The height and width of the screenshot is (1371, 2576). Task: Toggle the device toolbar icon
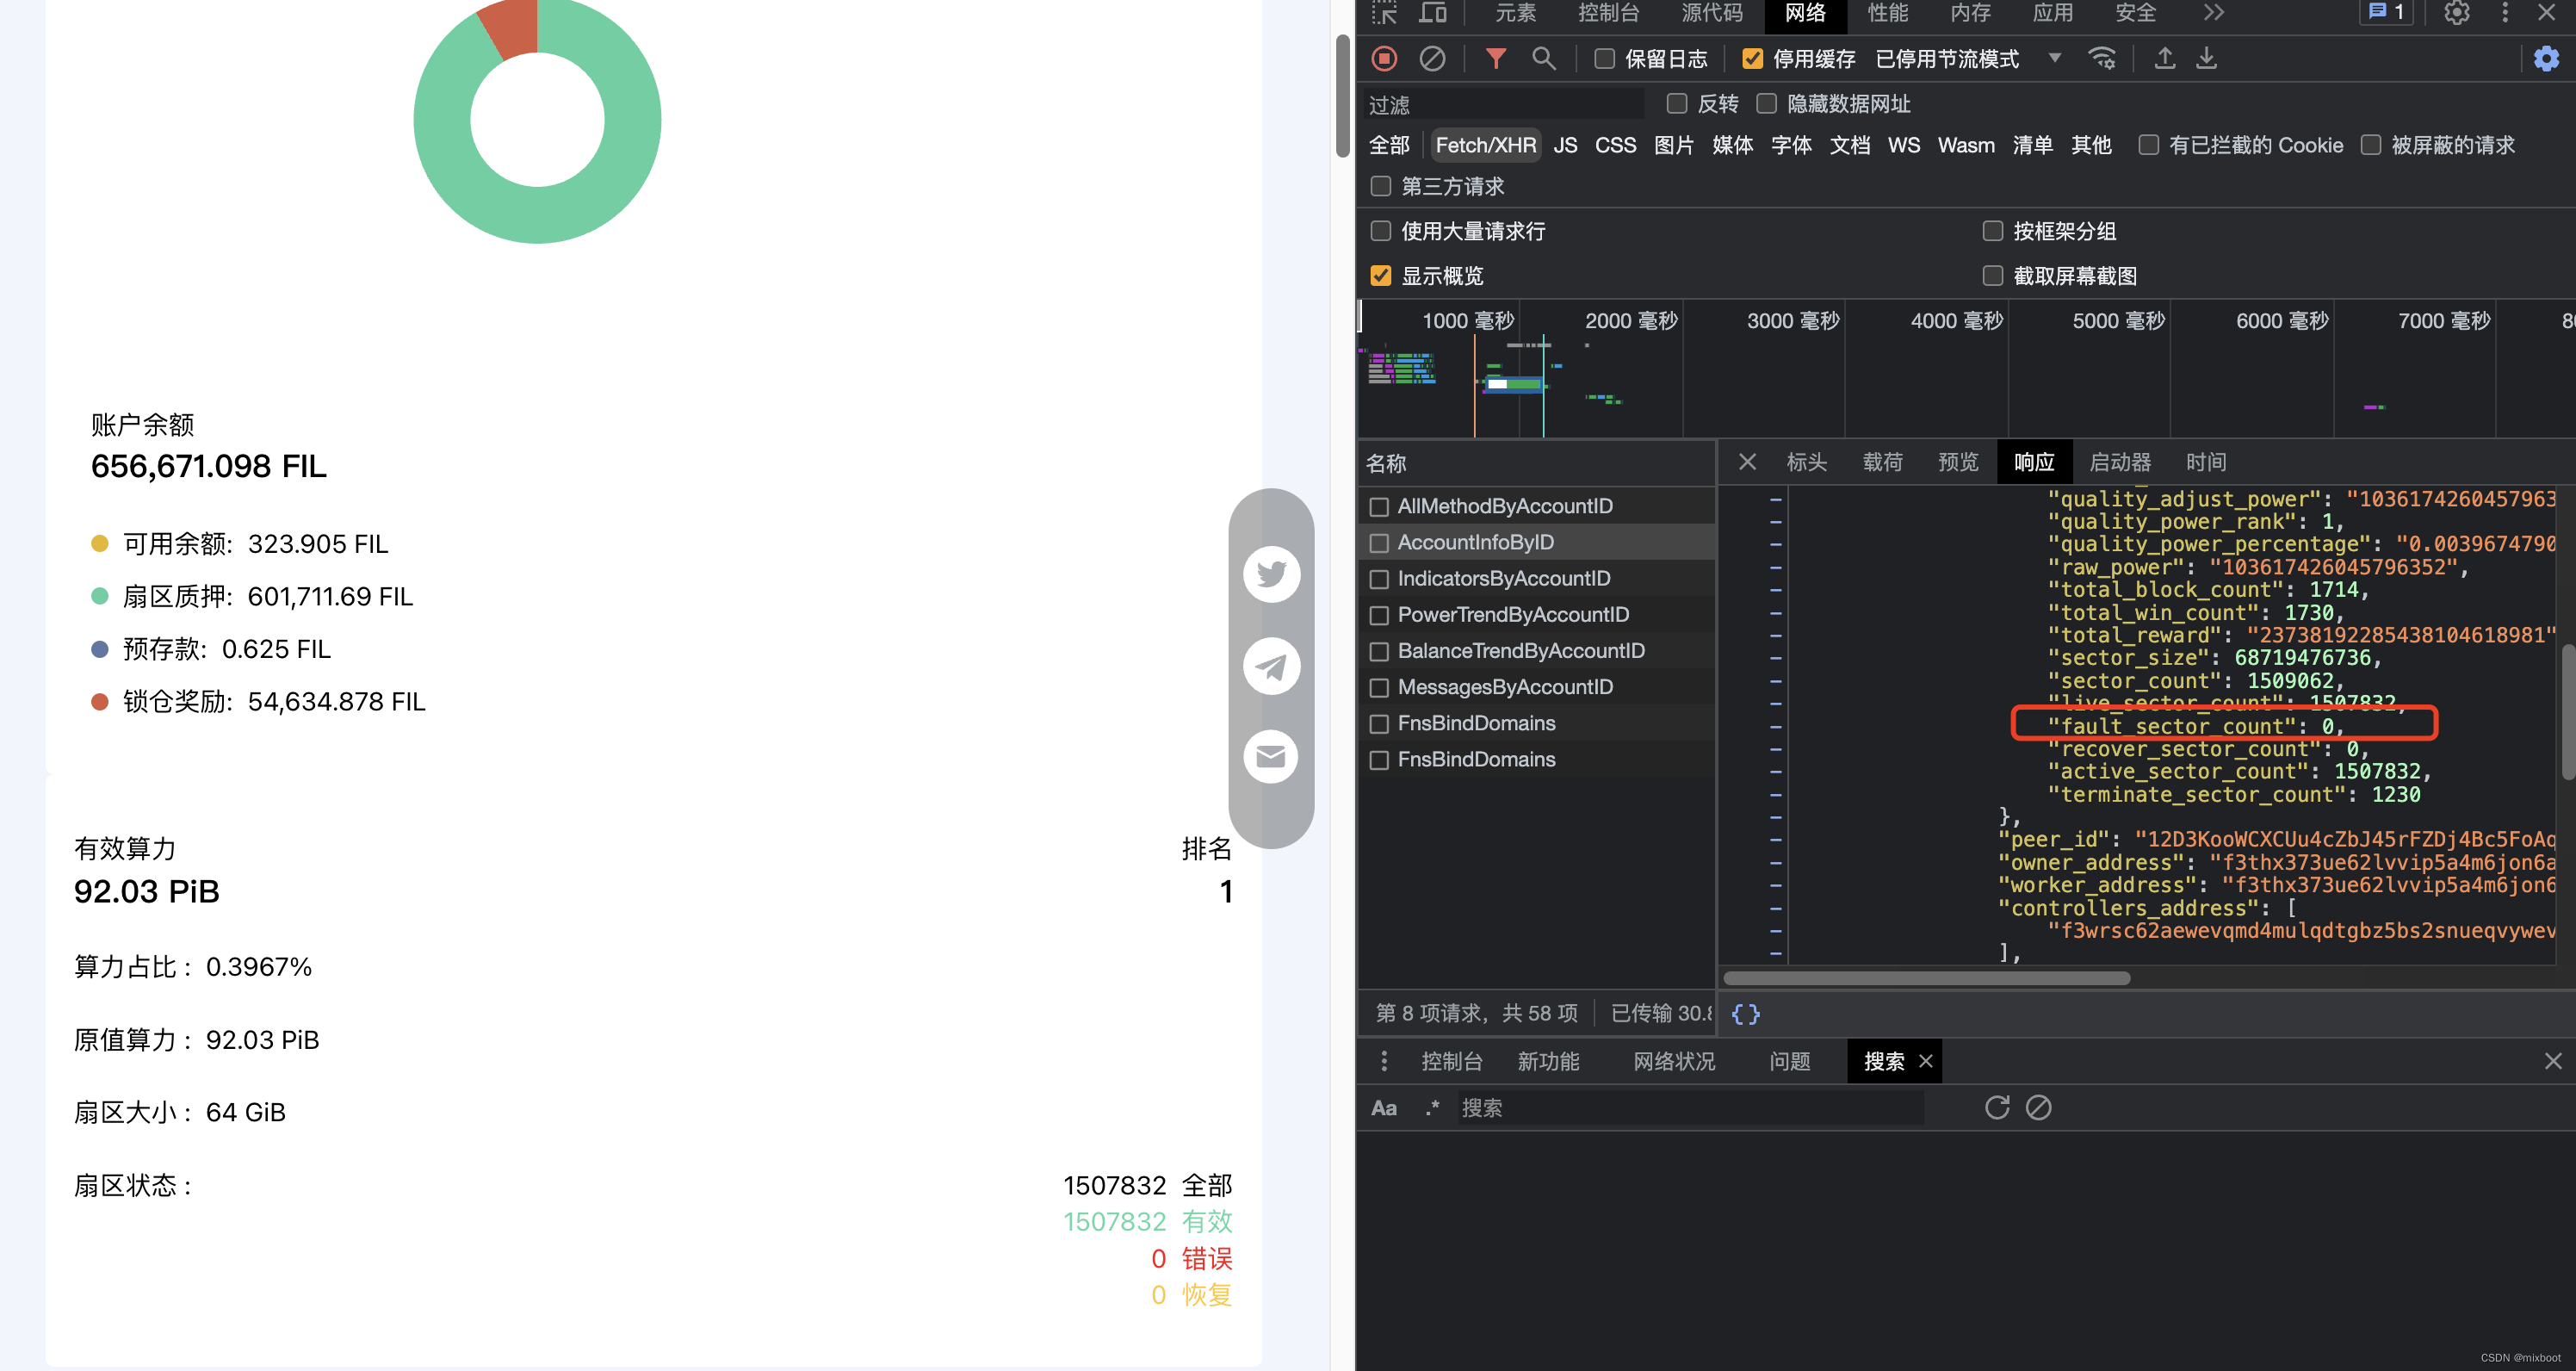[1433, 12]
